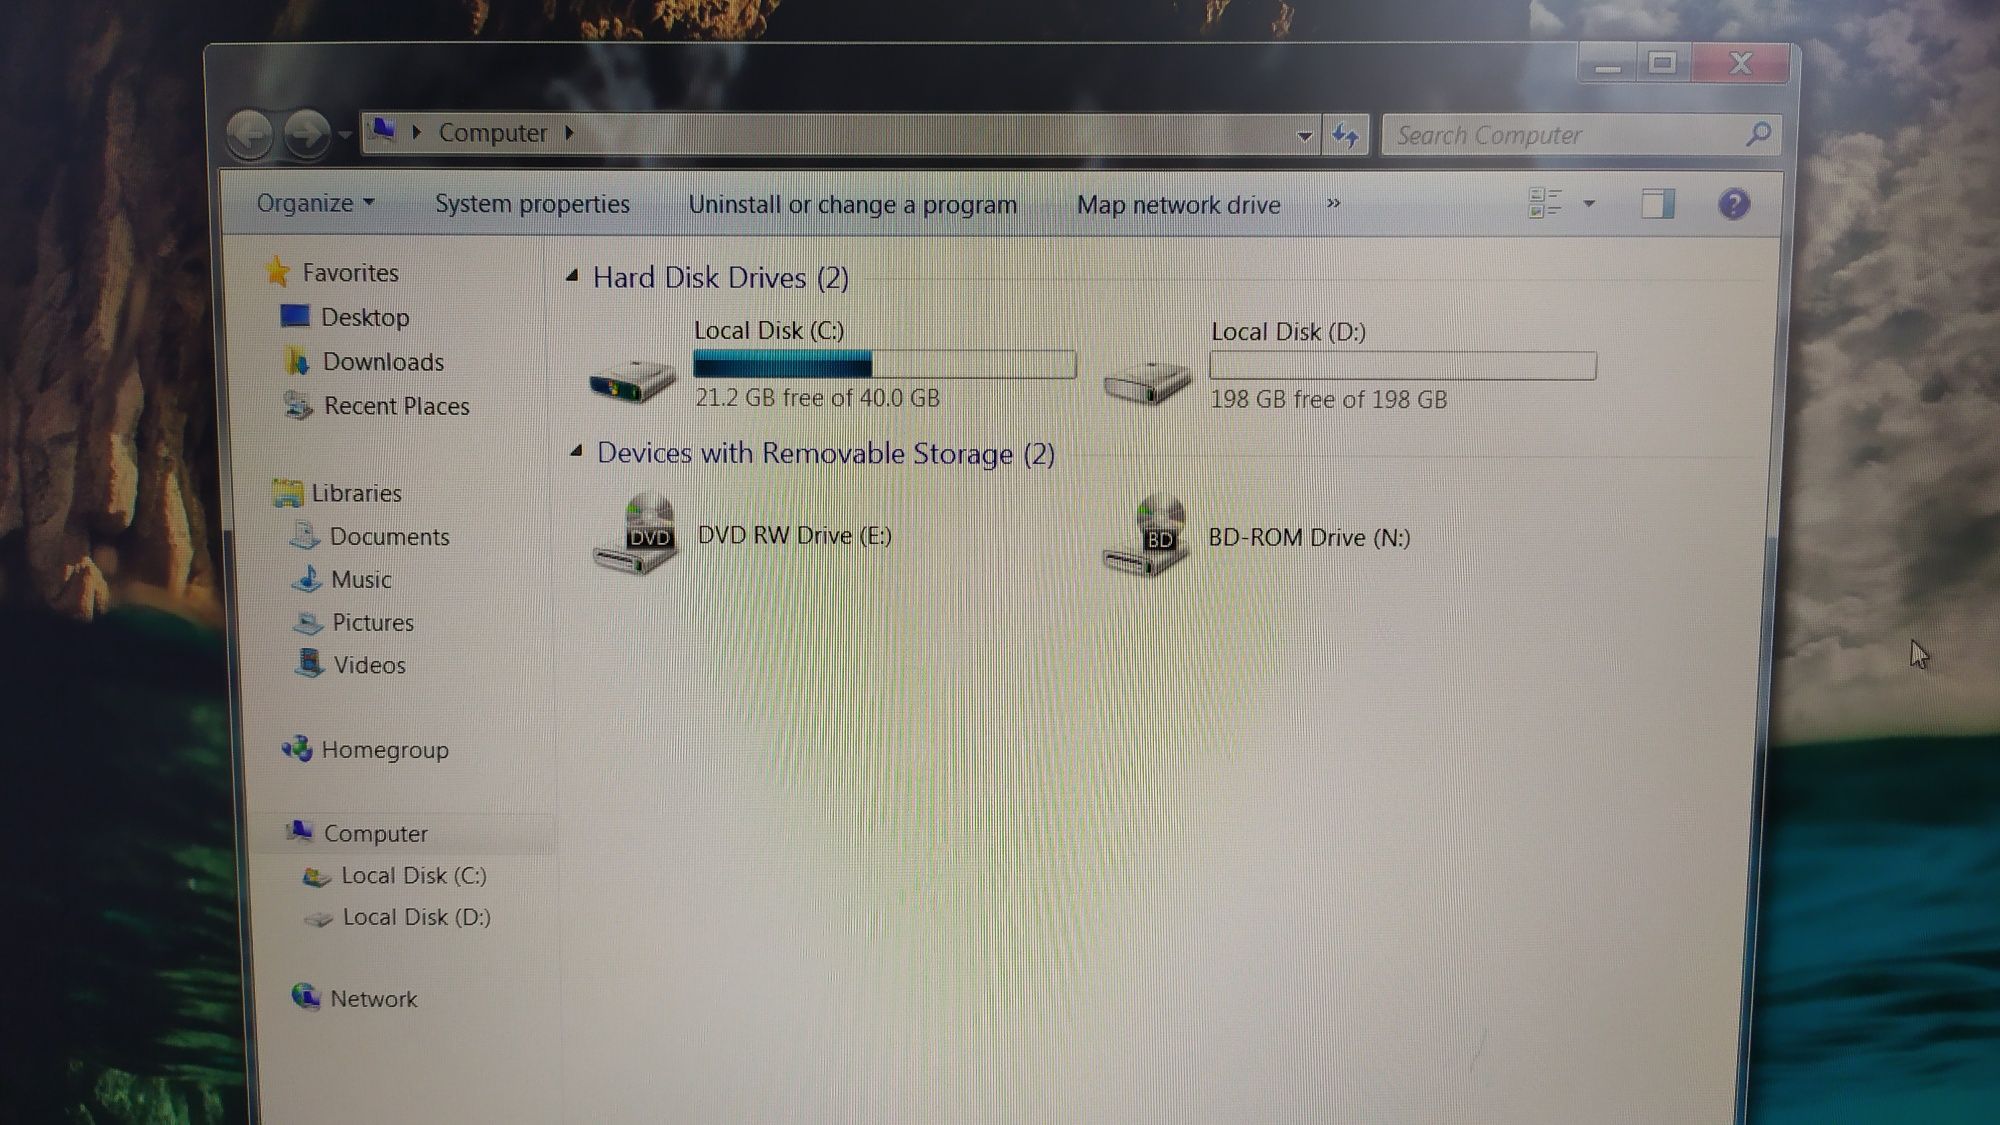
Task: Expand the Hard Disk Drives section
Action: tap(576, 276)
